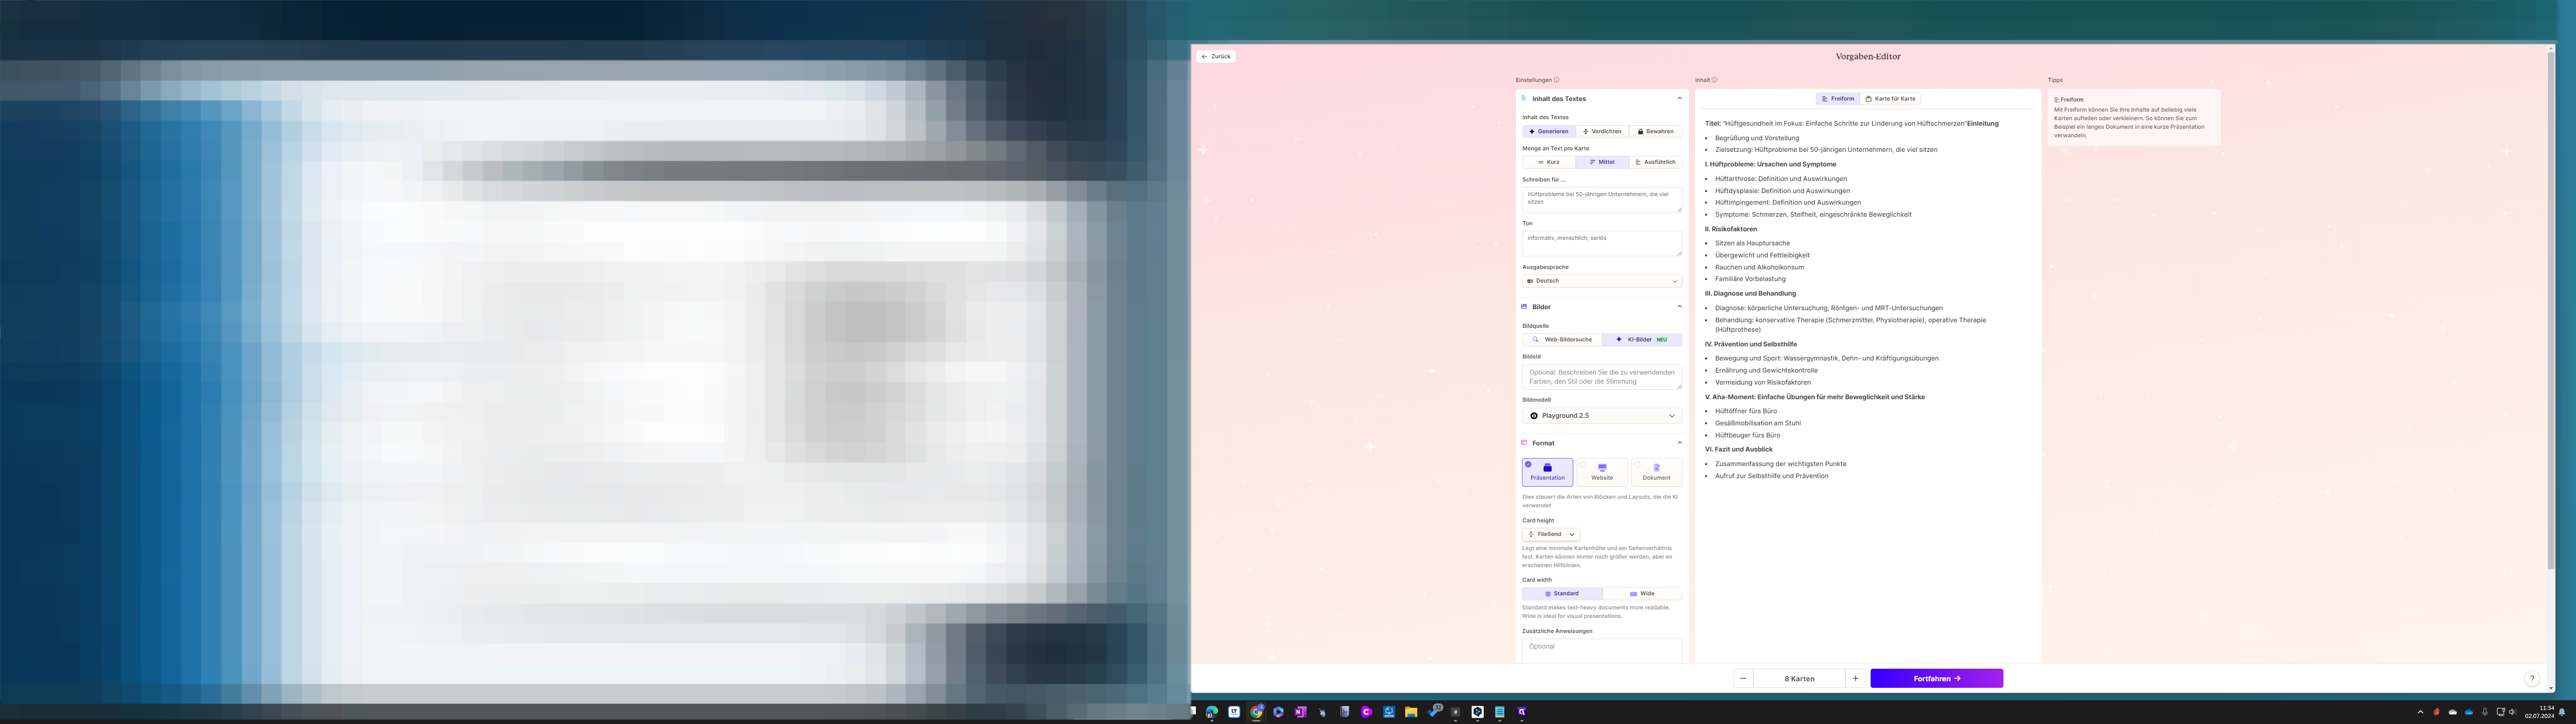Image resolution: width=2576 pixels, height=724 pixels.
Task: Click the Bilder section icon
Action: click(1524, 306)
